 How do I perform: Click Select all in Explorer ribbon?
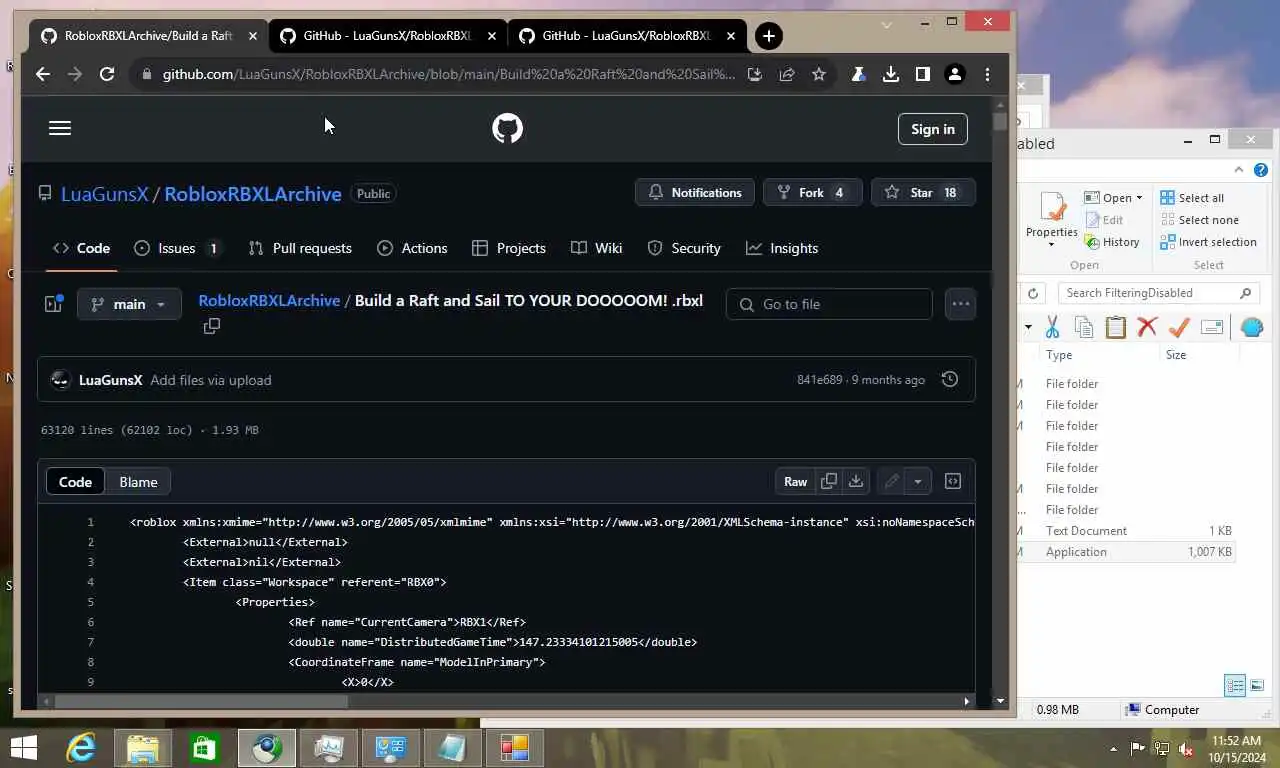pyautogui.click(x=1192, y=198)
